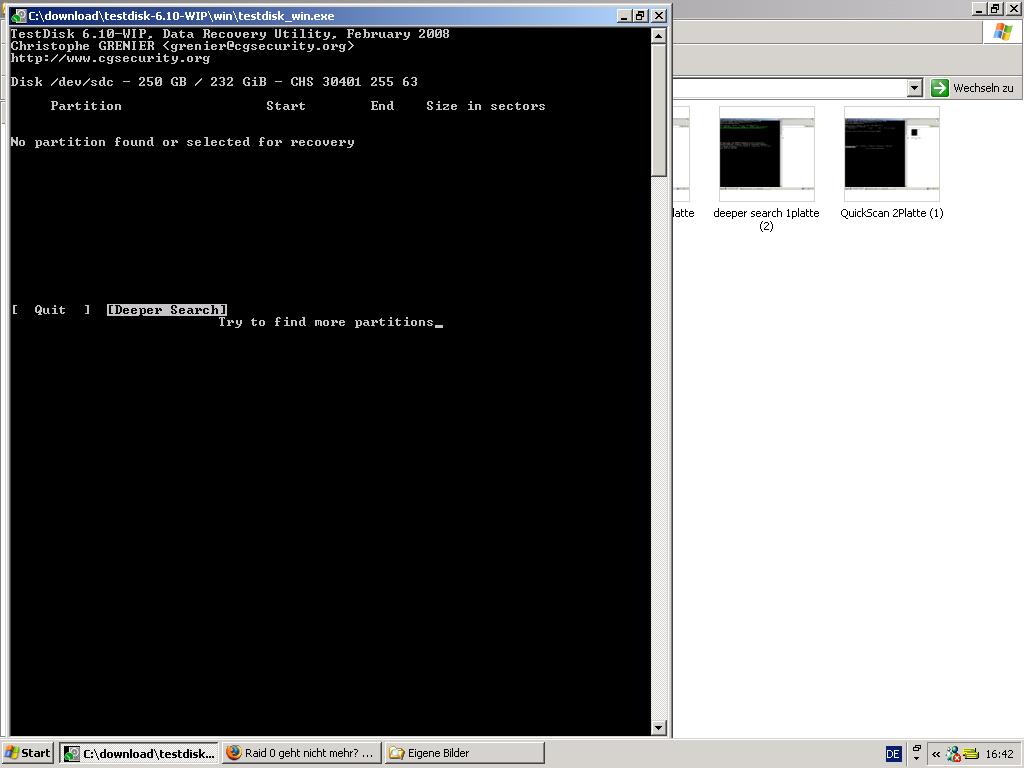Select the 'QuickScan 2Platte (1)' file name

pos(891,213)
